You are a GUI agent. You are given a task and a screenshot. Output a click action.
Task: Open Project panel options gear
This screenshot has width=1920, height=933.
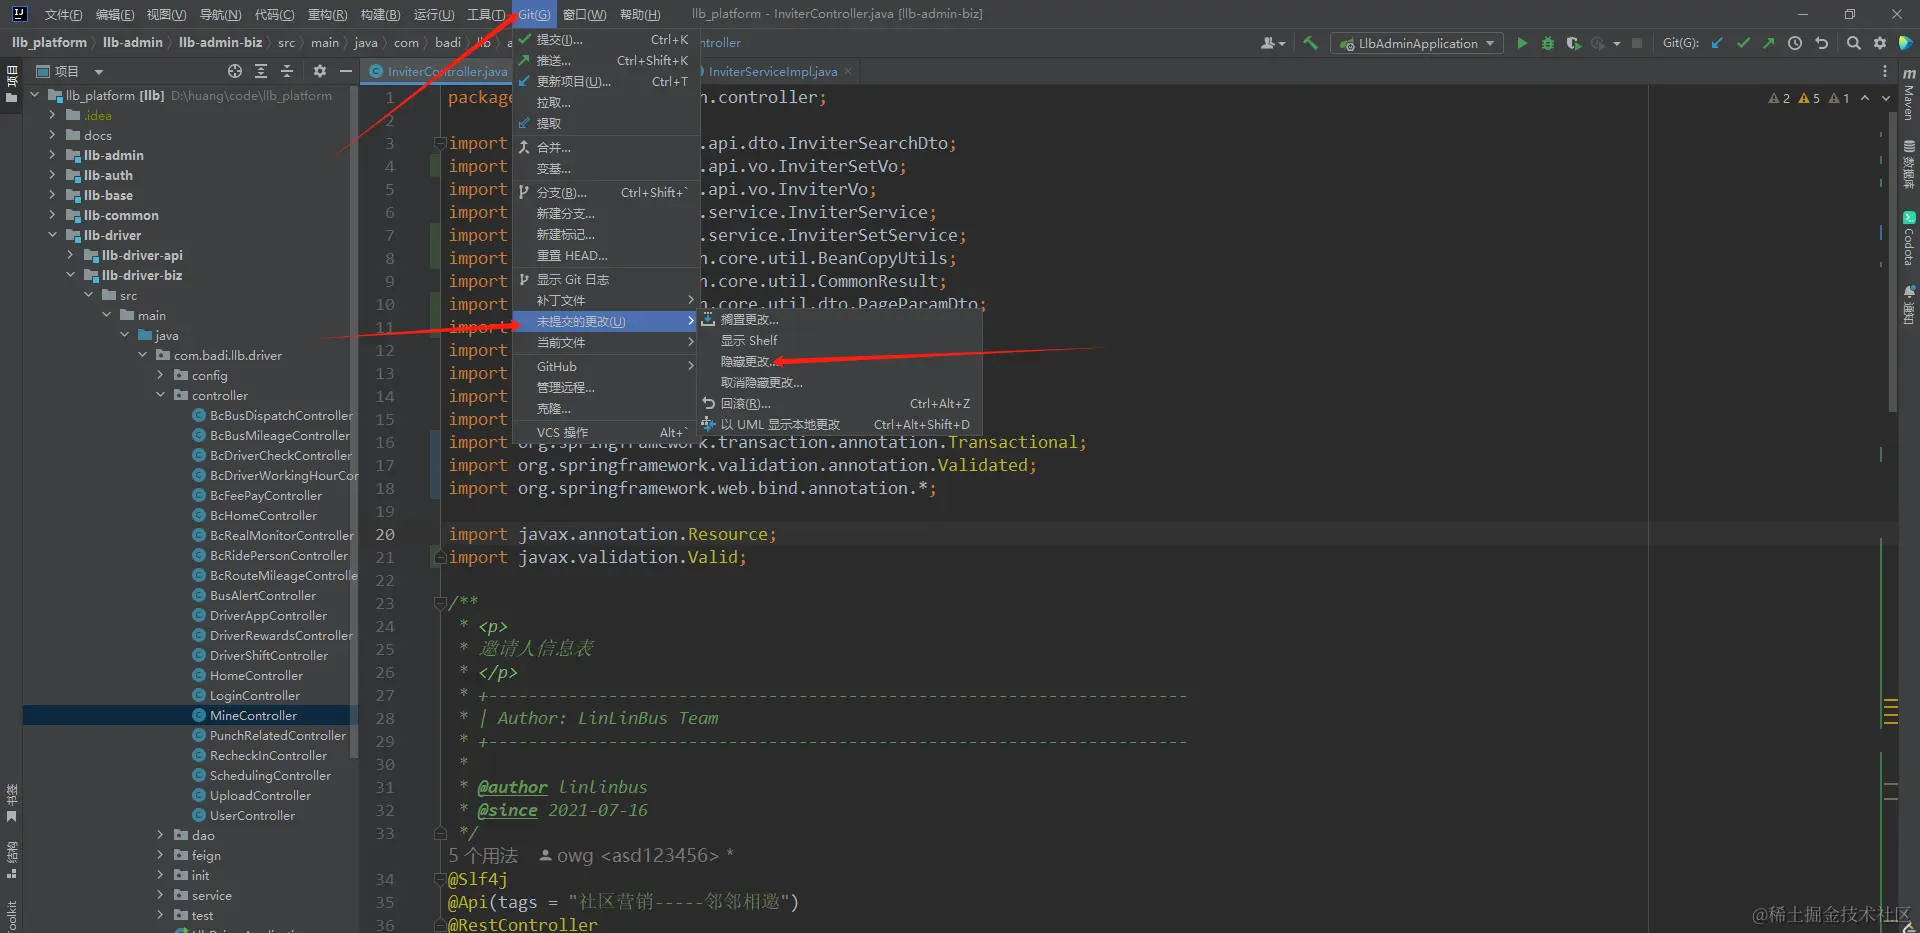[x=320, y=71]
